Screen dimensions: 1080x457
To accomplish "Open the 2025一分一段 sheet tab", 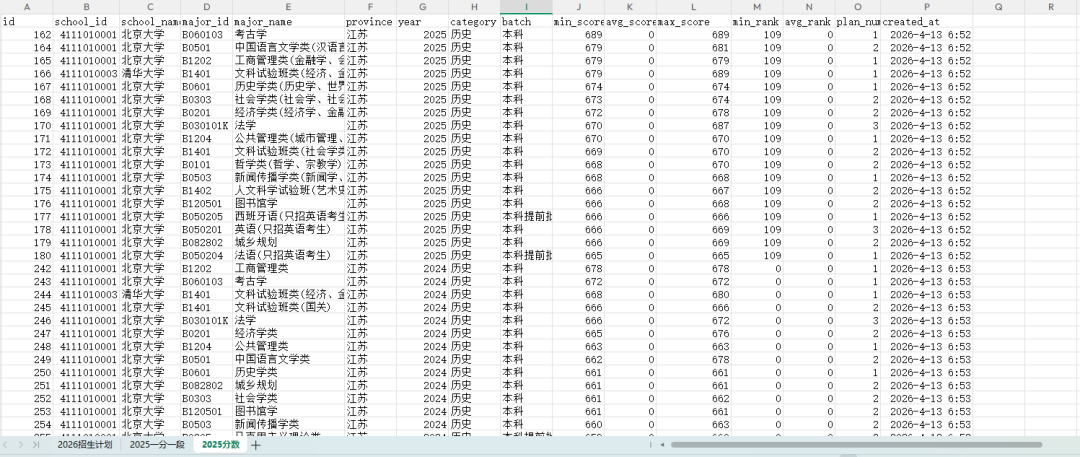I will (157, 445).
